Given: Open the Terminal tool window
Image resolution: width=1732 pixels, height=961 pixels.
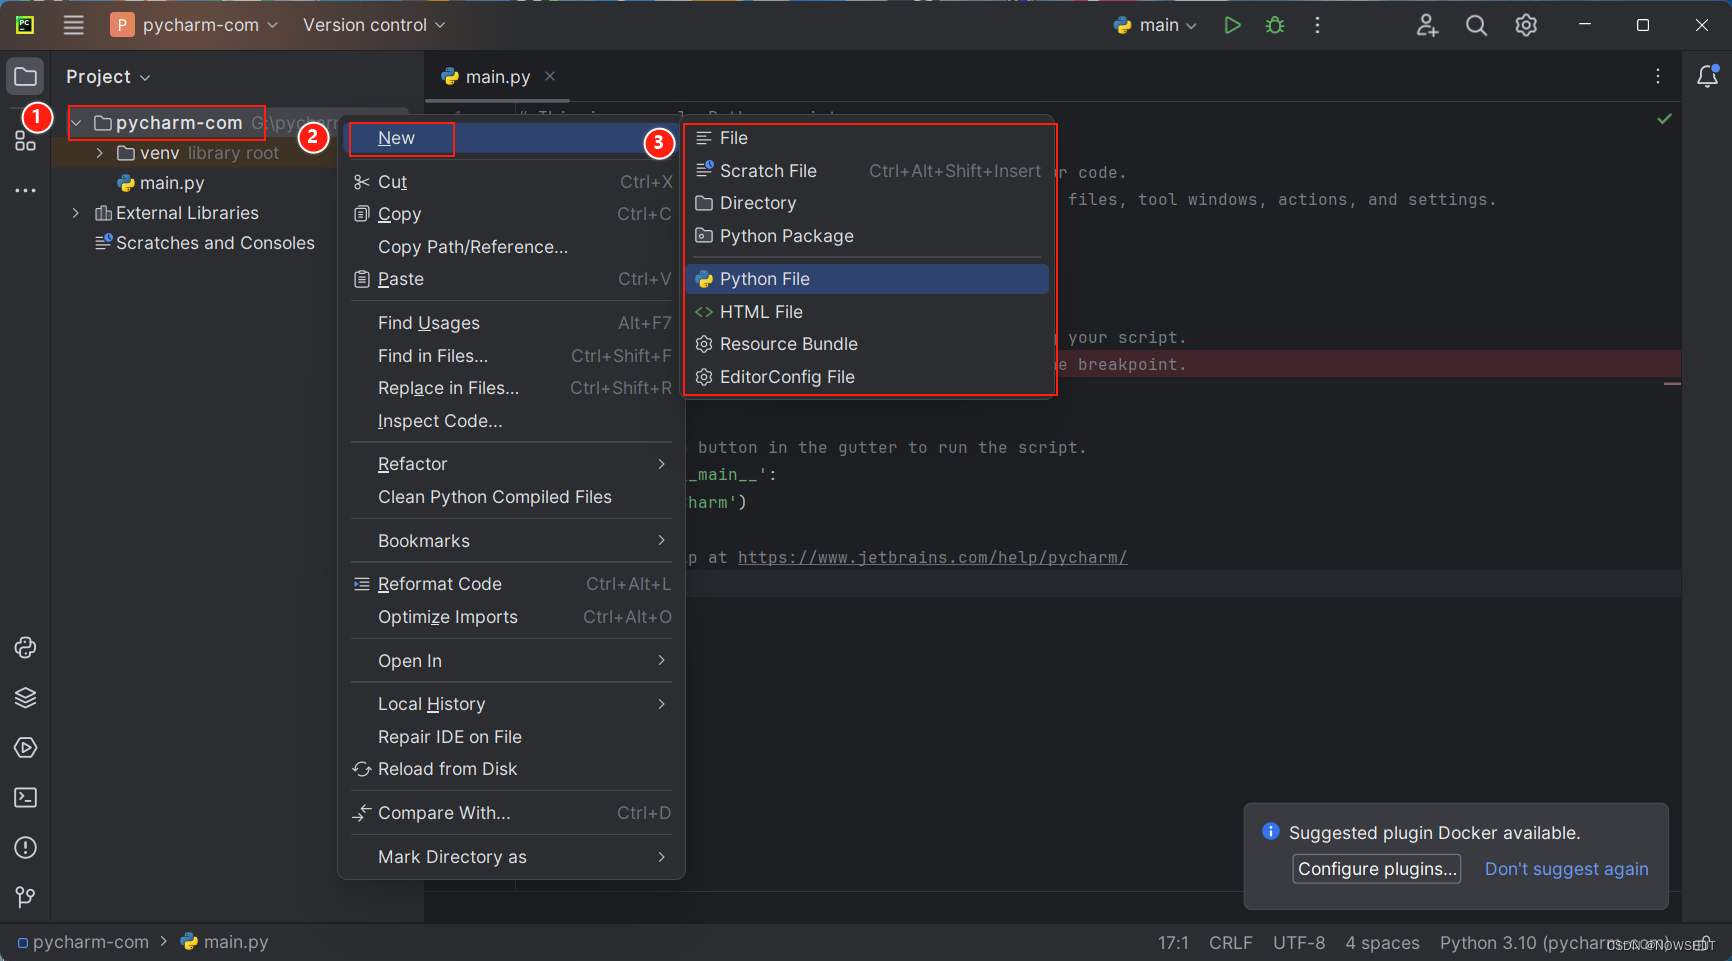Looking at the screenshot, I should [25, 797].
